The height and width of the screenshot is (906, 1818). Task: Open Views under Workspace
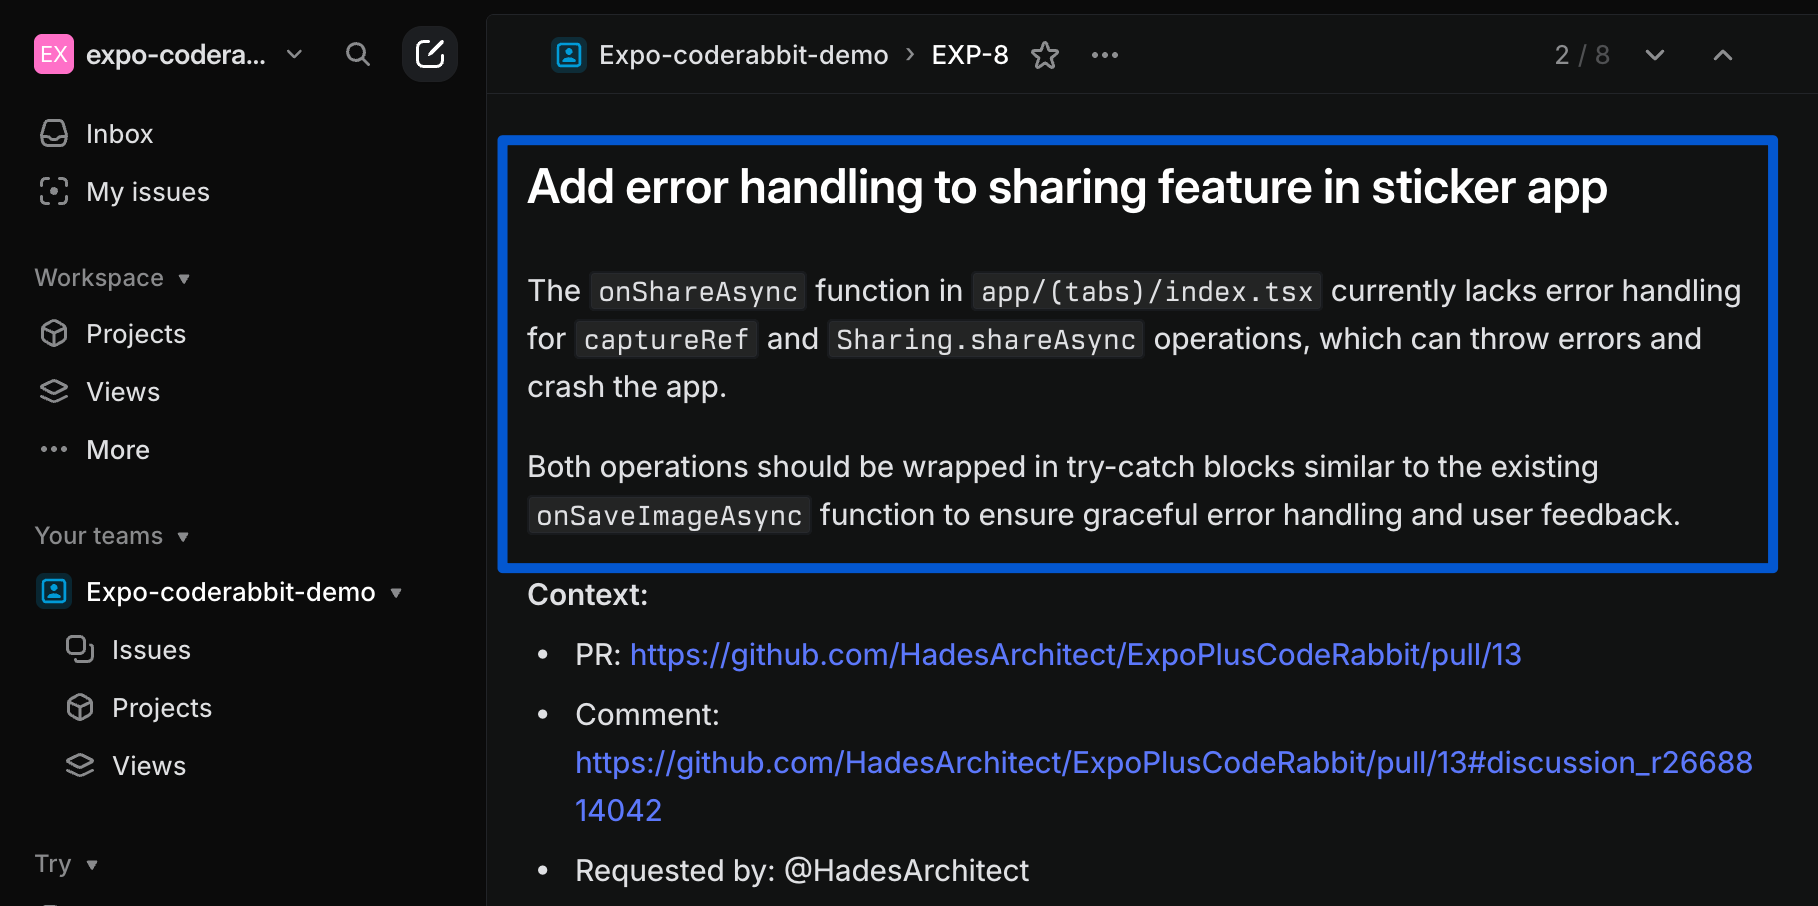pos(123,391)
